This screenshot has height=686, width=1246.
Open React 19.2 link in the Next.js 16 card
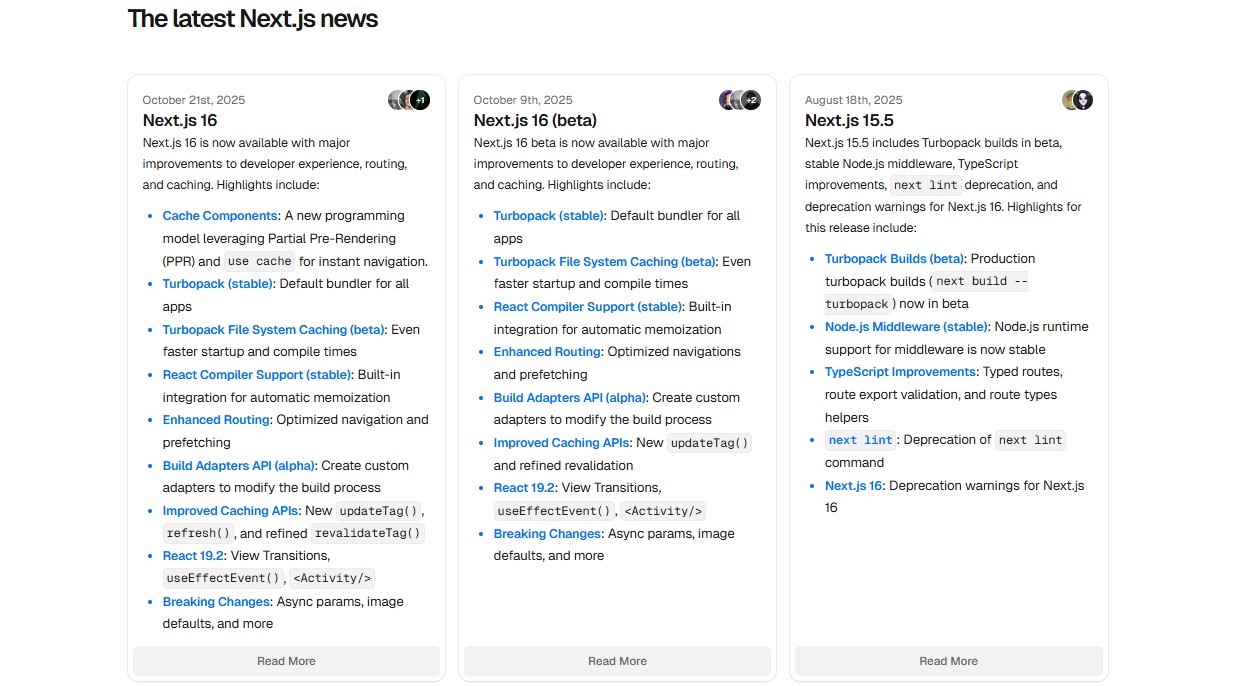193,556
